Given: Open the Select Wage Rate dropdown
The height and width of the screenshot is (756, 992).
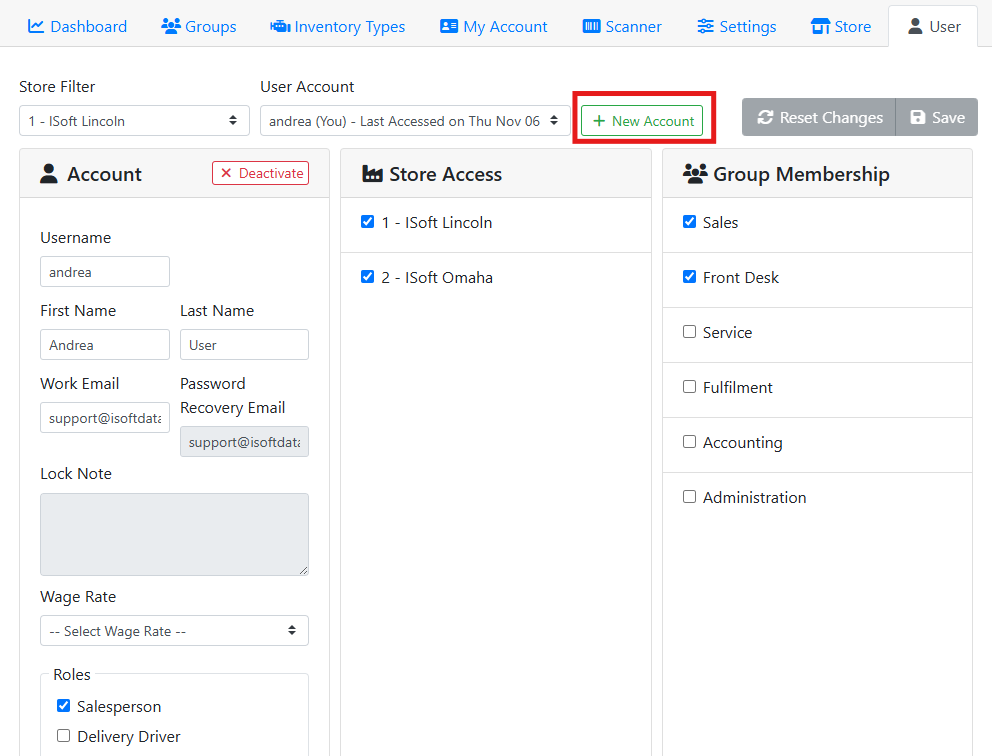Looking at the screenshot, I should click(x=174, y=631).
